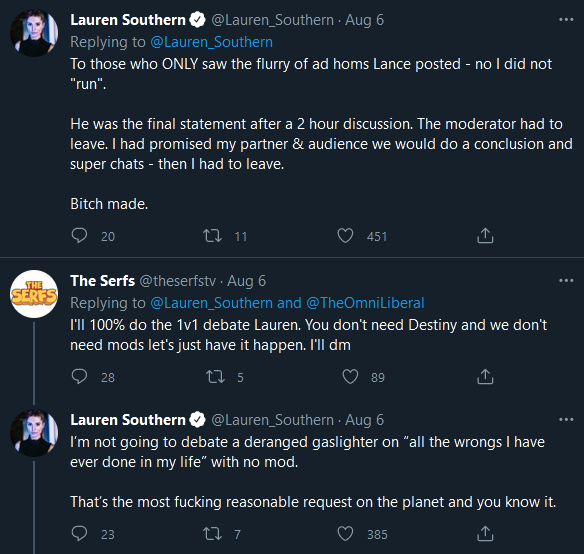The image size is (584, 554).
Task: Reply to The Serfs tweet
Action: point(79,377)
